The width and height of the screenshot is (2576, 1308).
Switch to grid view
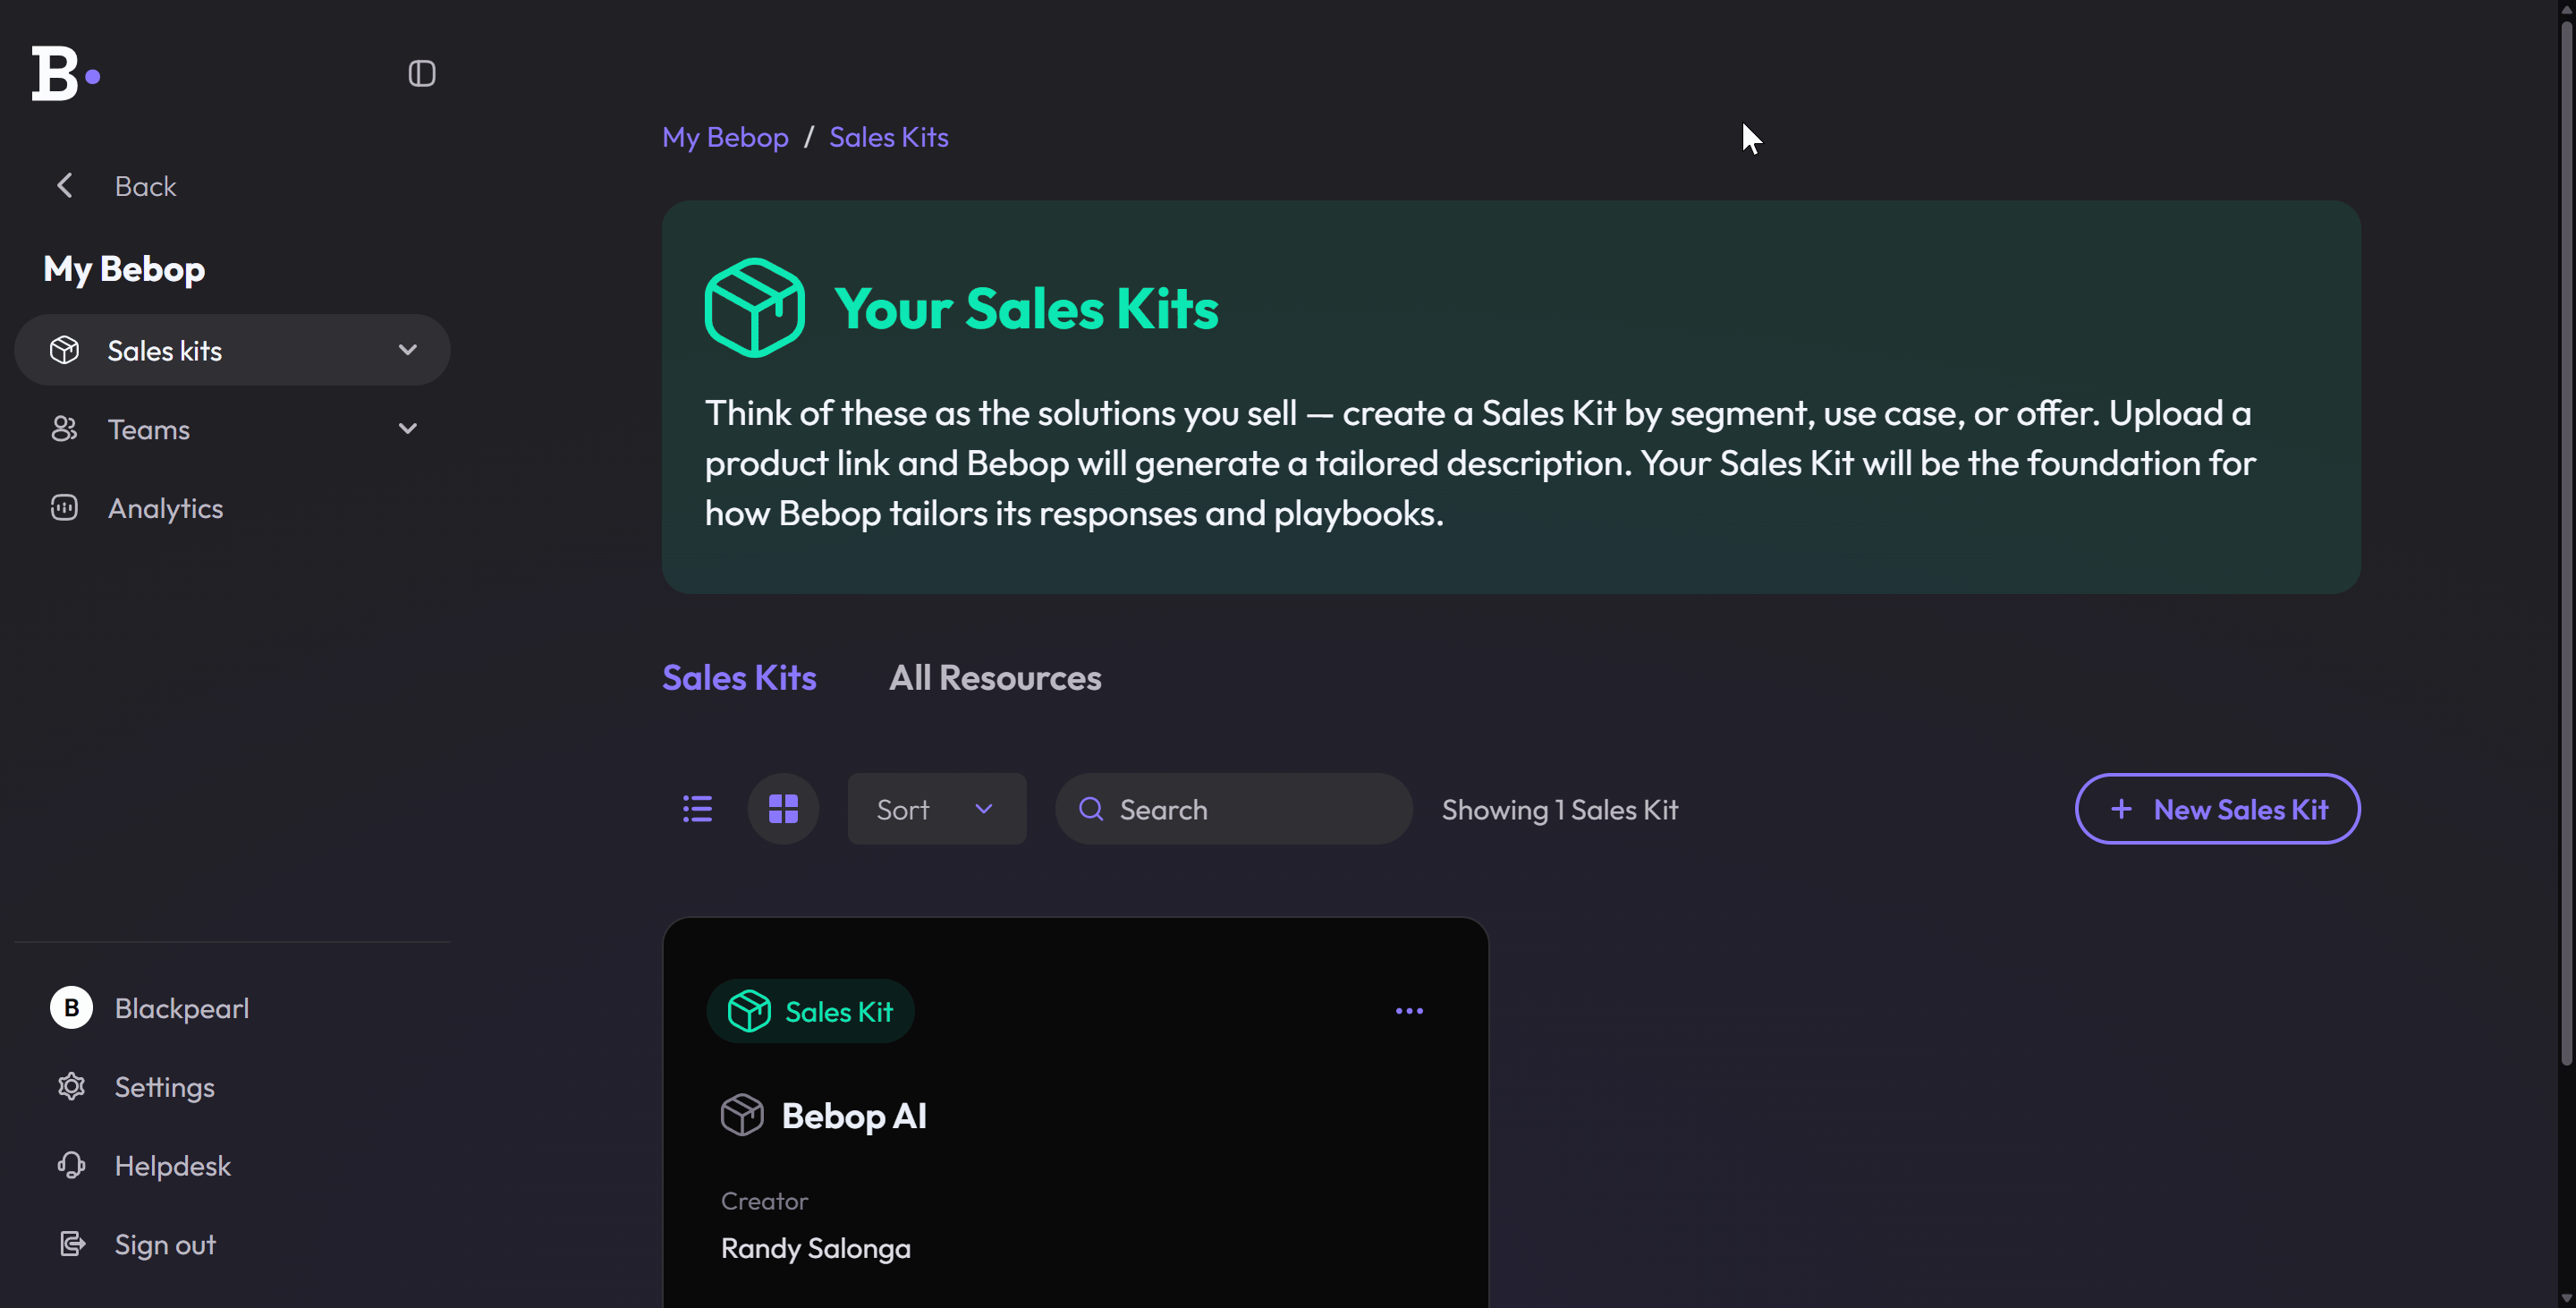click(783, 808)
